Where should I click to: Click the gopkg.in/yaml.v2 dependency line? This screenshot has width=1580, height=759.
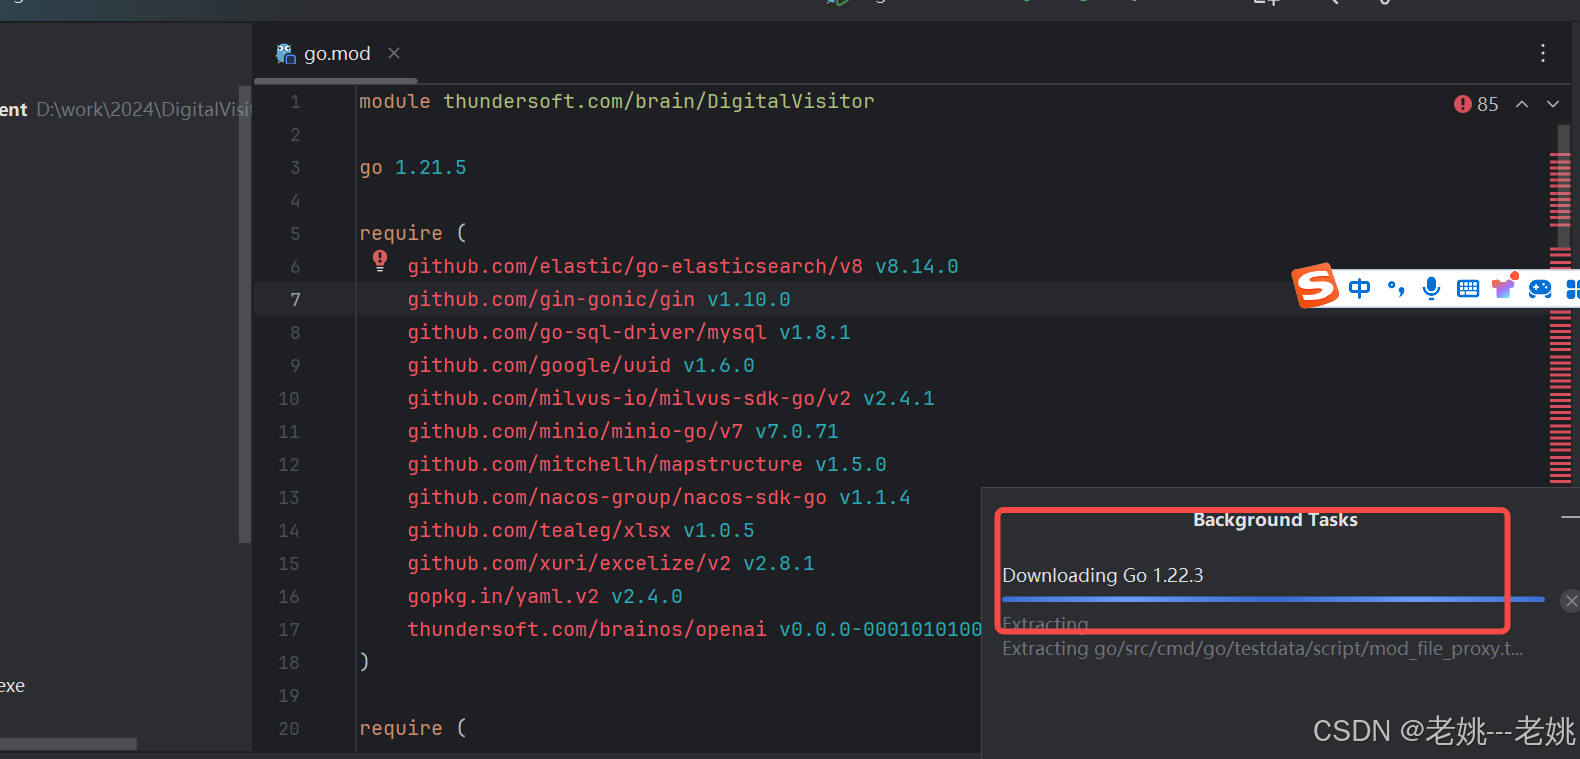545,596
